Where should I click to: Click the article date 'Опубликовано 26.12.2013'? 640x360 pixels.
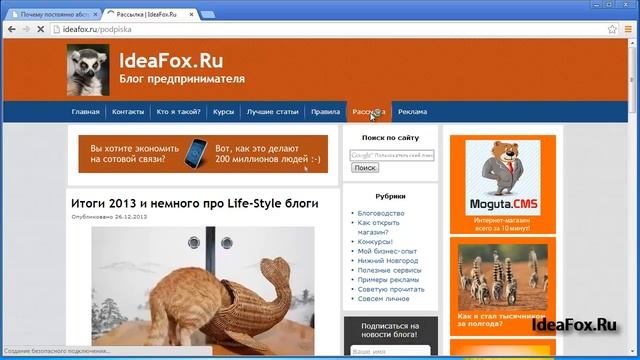tap(109, 217)
